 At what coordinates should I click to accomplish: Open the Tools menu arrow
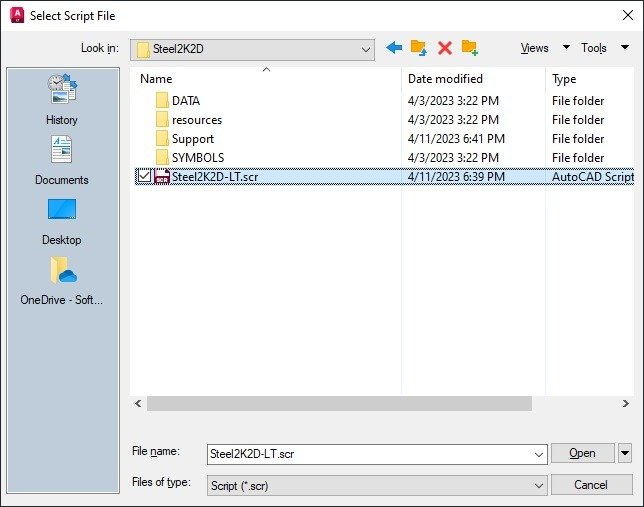[x=625, y=47]
